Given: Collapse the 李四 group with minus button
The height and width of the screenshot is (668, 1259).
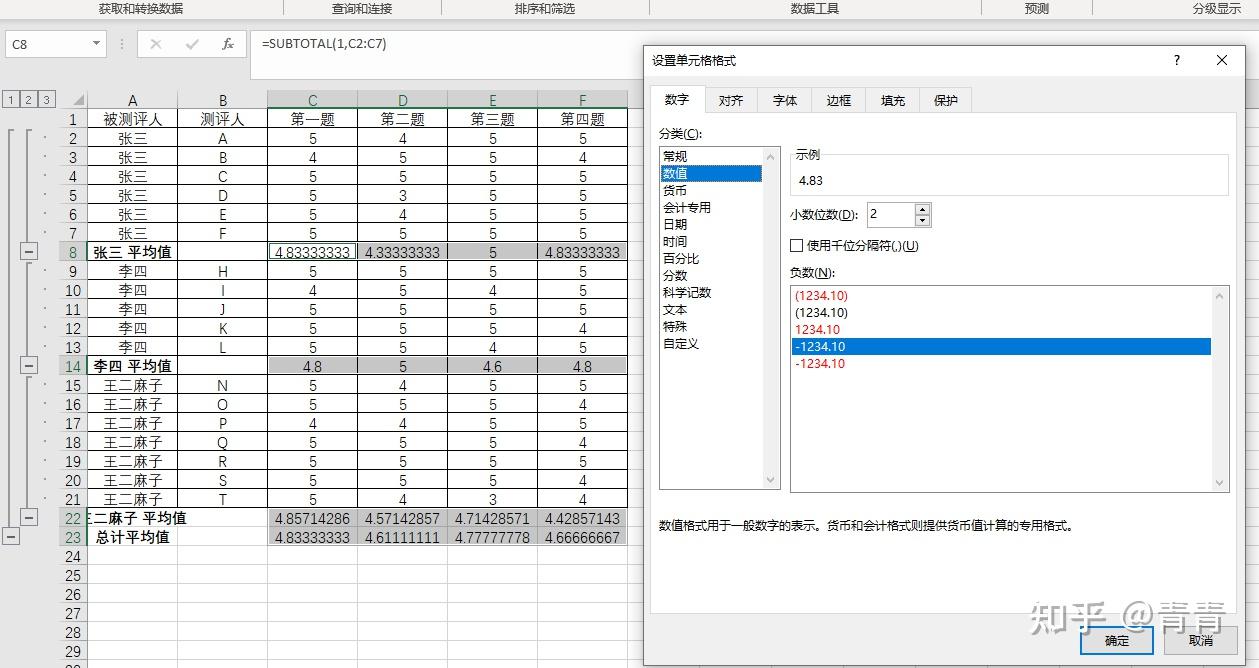Looking at the screenshot, I should pos(29,366).
